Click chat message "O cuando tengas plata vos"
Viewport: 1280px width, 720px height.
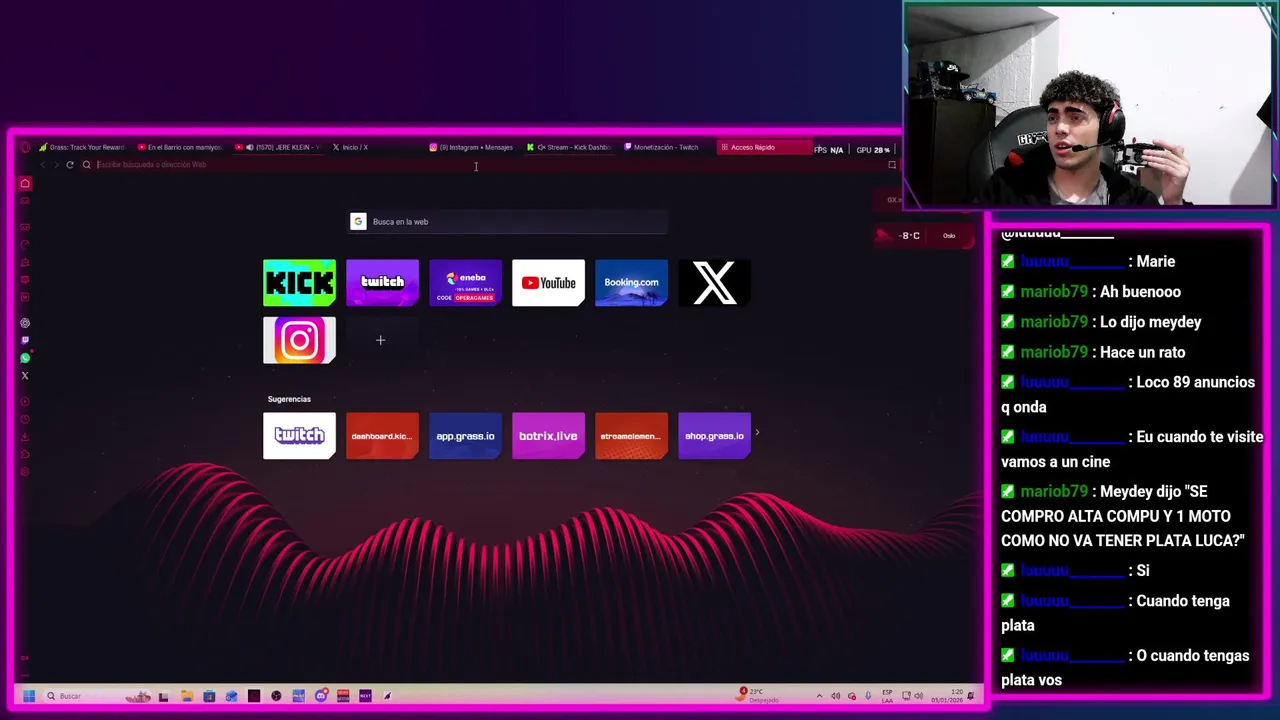click(1126, 667)
